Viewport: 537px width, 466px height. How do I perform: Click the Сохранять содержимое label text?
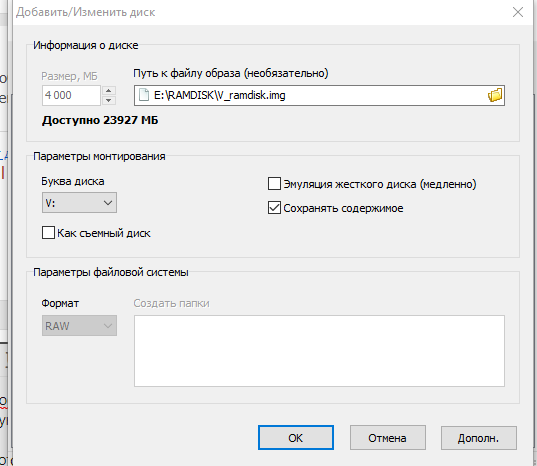pos(343,208)
